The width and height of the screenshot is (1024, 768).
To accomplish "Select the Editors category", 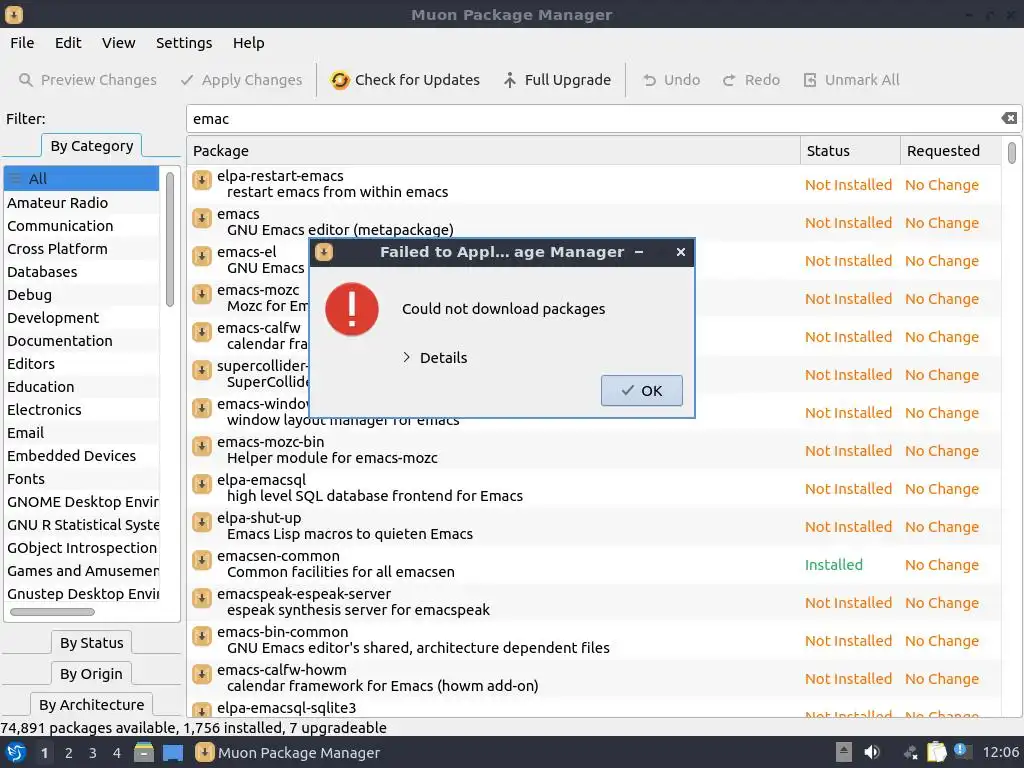I will (81, 364).
